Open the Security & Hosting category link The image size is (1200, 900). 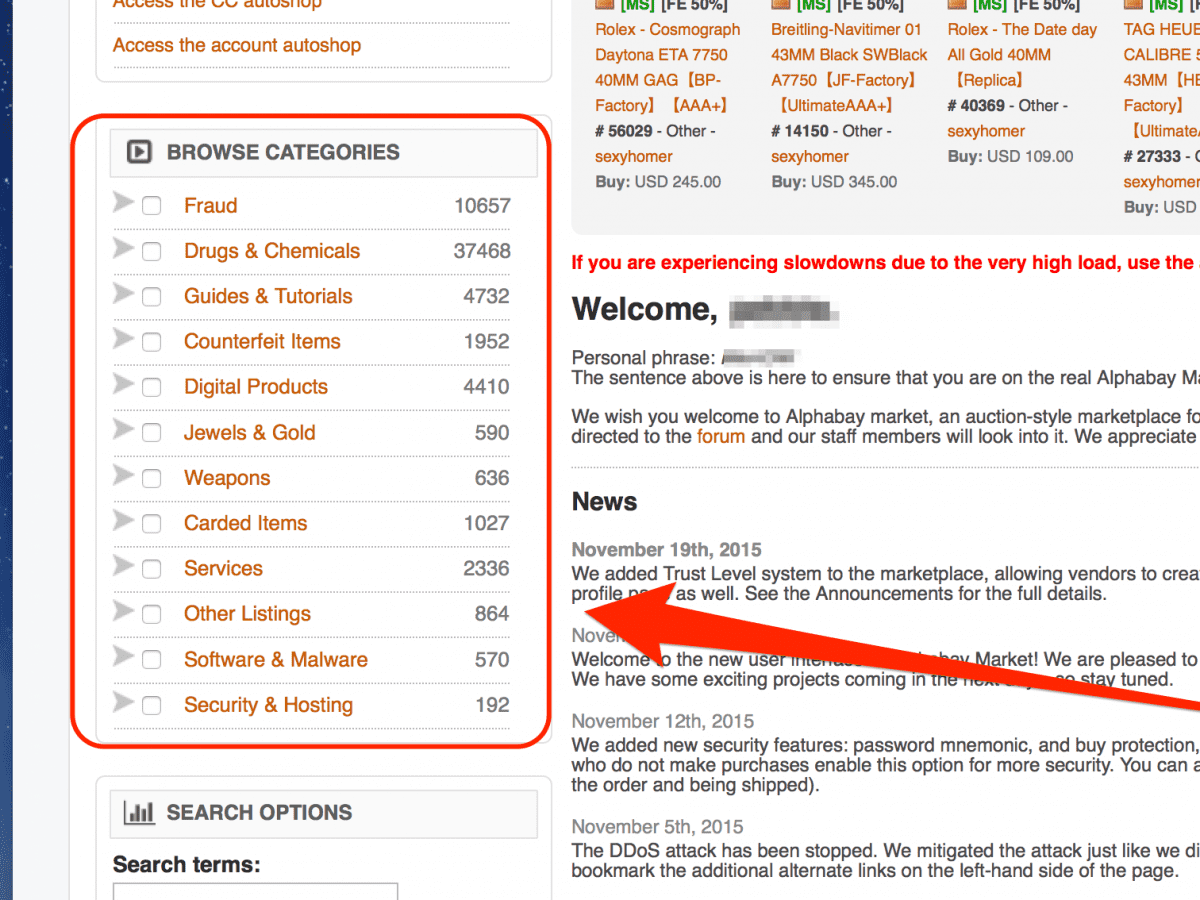tap(268, 705)
